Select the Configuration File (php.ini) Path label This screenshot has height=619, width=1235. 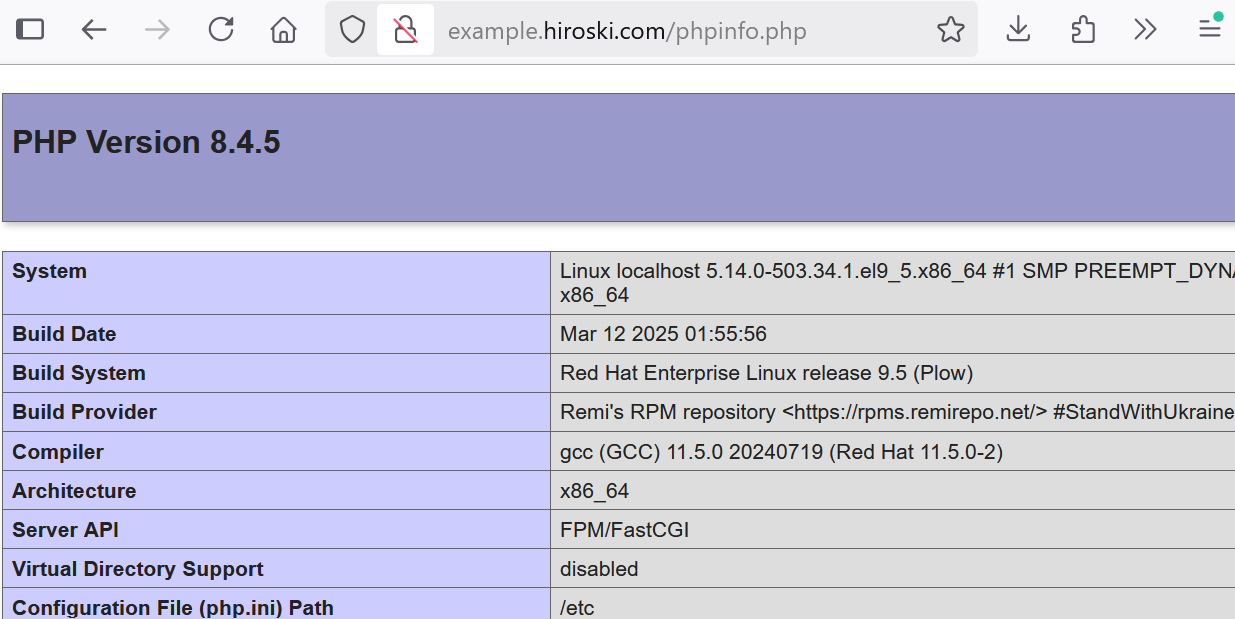[173, 608]
